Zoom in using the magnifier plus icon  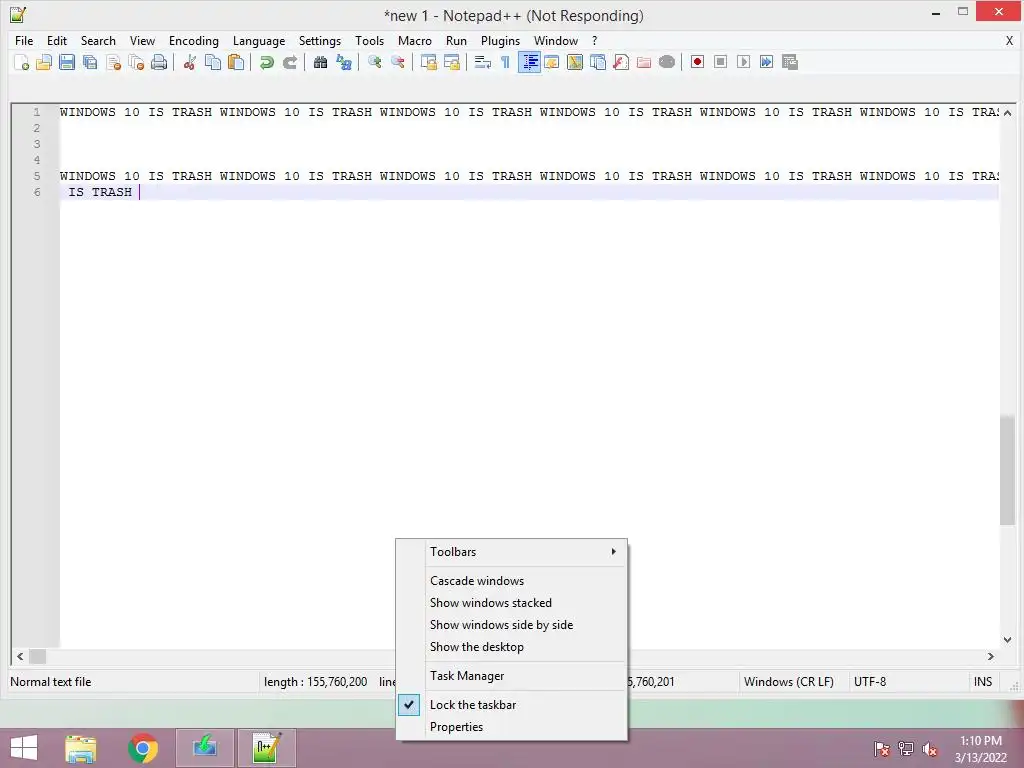374,62
